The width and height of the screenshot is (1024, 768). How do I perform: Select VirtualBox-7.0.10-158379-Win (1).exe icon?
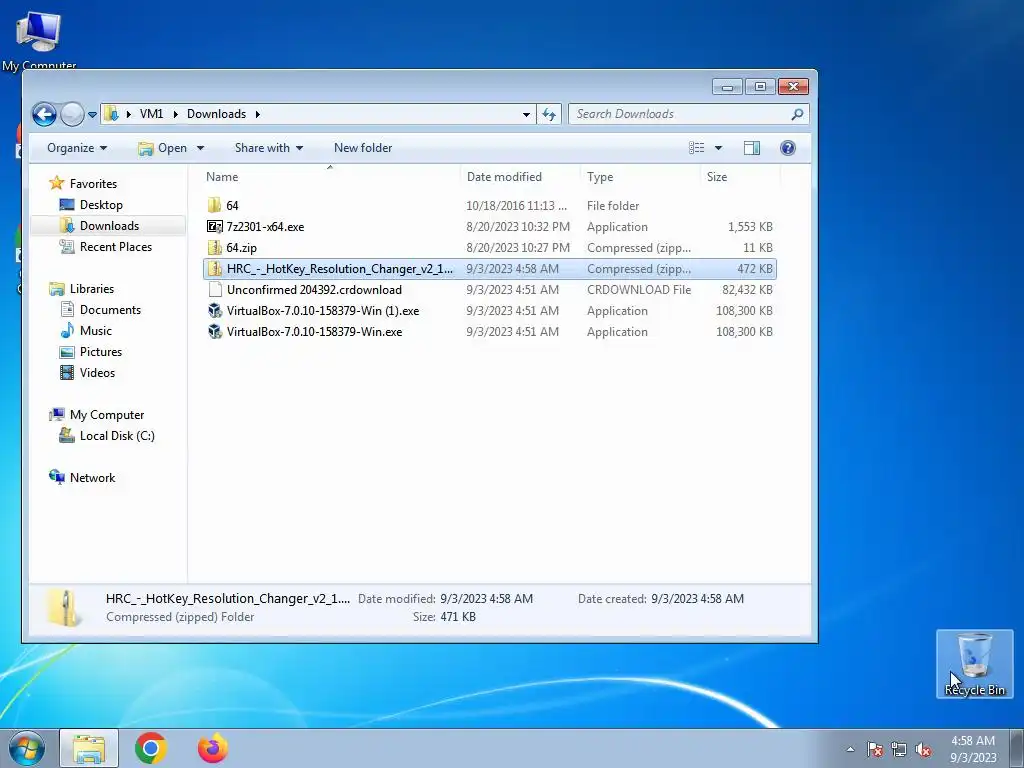point(215,311)
